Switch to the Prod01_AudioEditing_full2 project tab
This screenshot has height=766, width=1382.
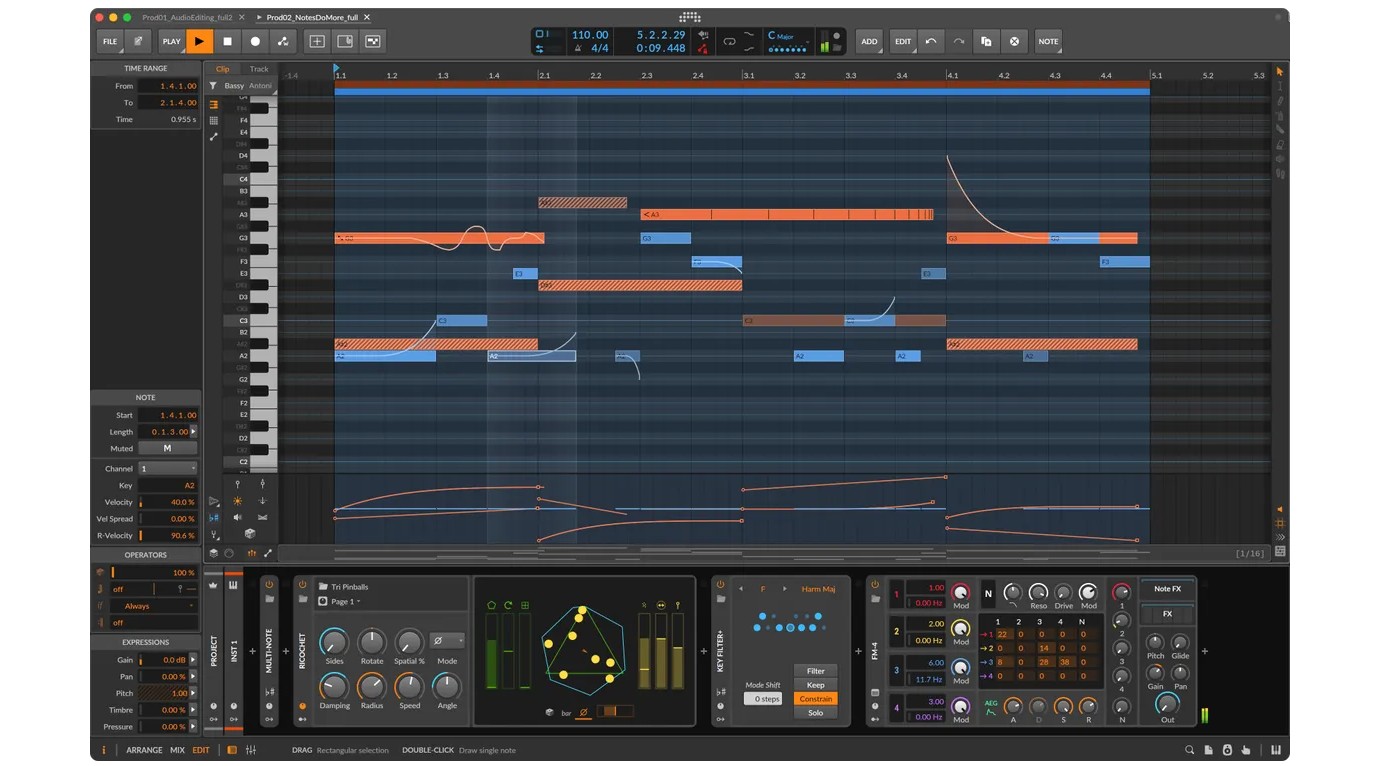187,17
